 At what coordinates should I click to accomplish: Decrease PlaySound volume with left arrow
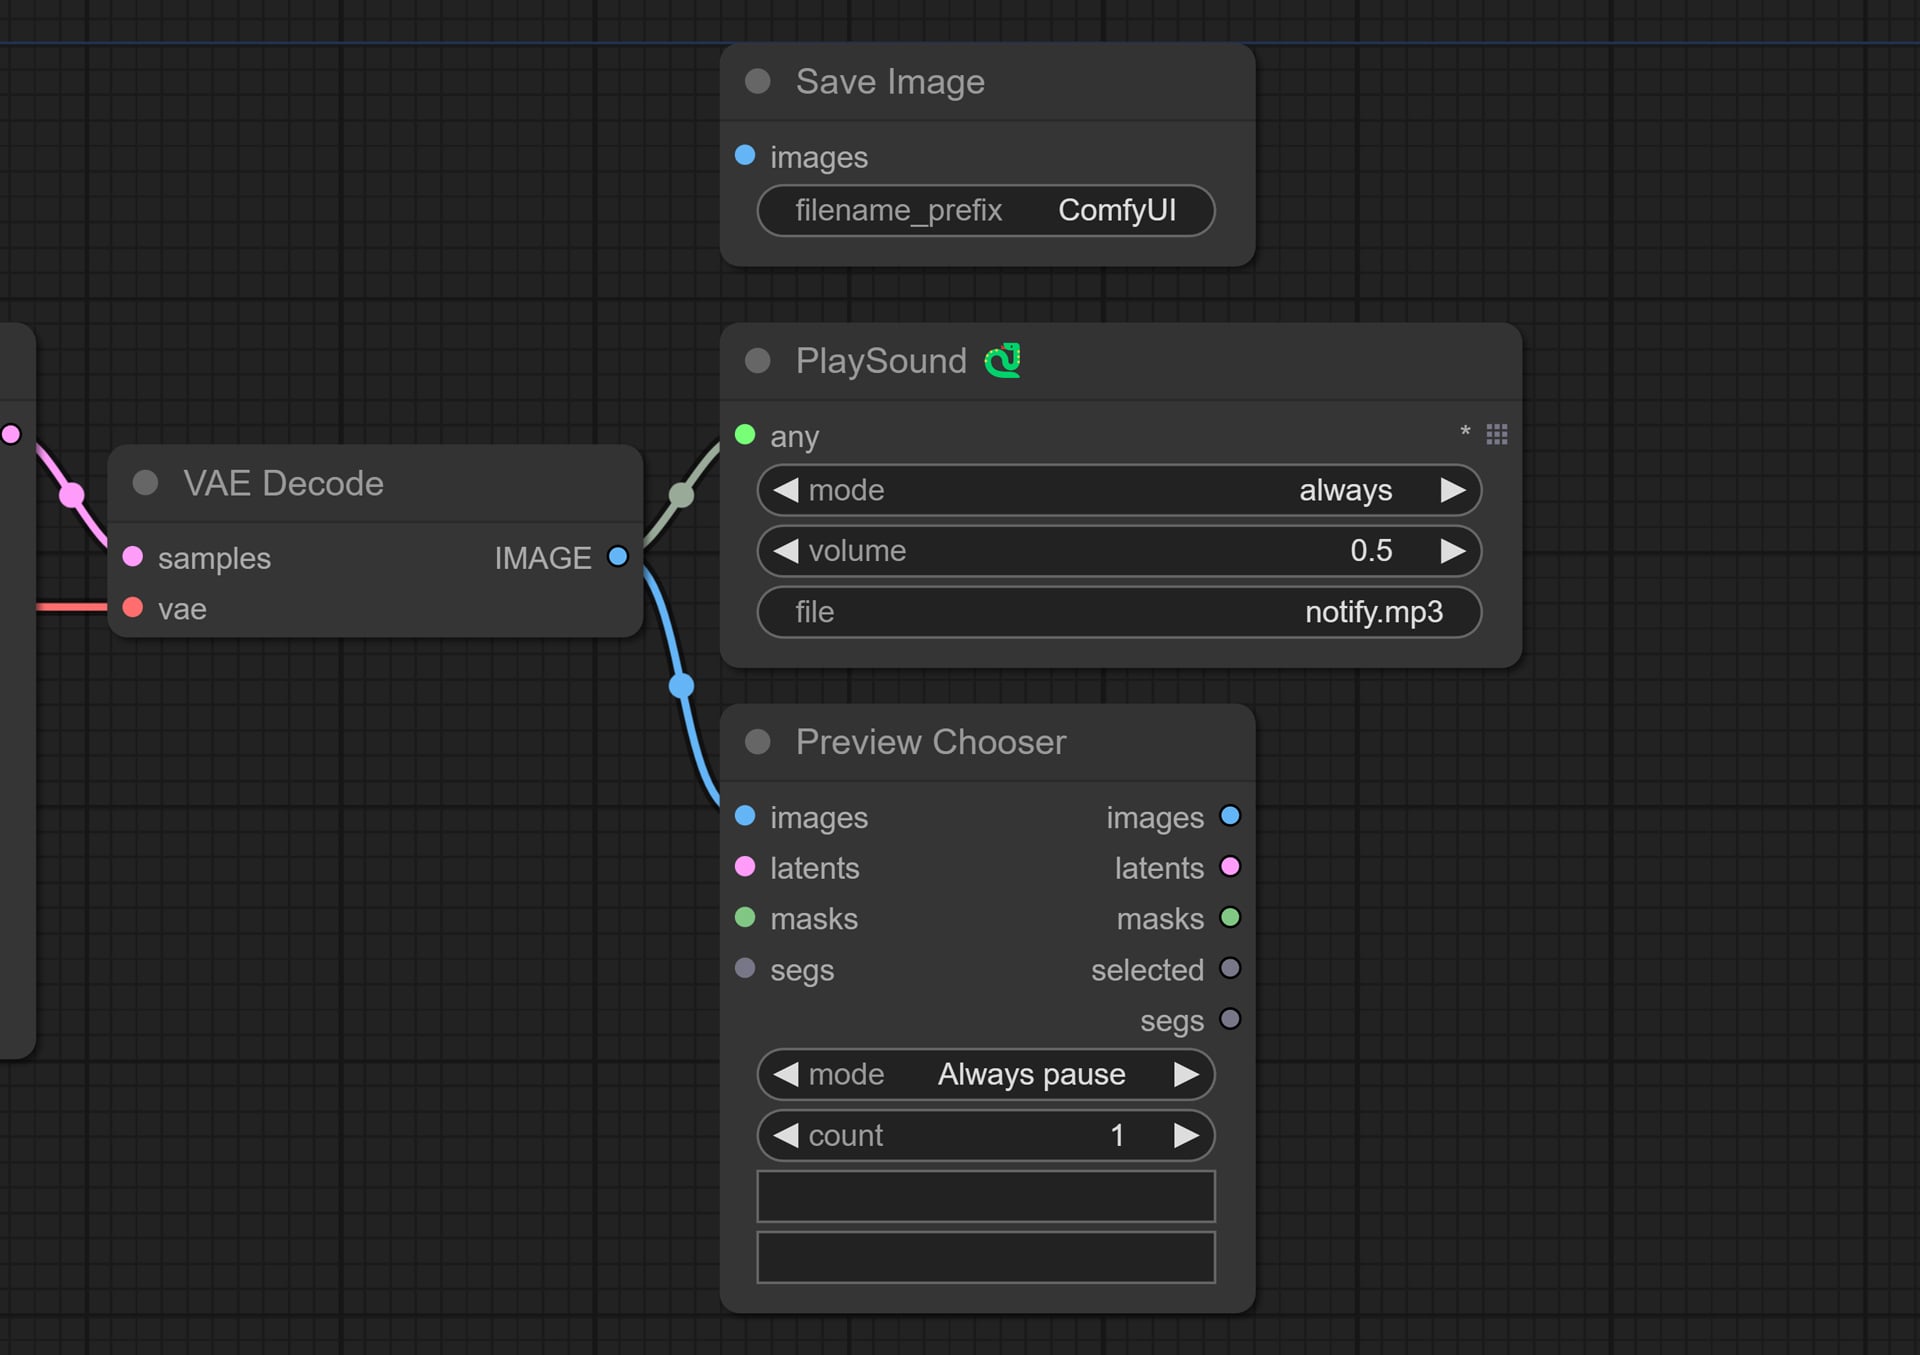[x=786, y=551]
